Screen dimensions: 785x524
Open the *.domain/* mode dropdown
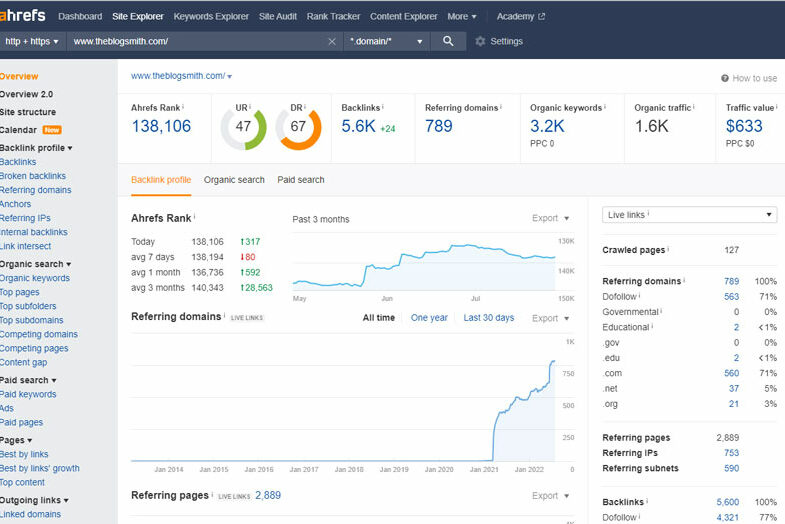click(386, 41)
